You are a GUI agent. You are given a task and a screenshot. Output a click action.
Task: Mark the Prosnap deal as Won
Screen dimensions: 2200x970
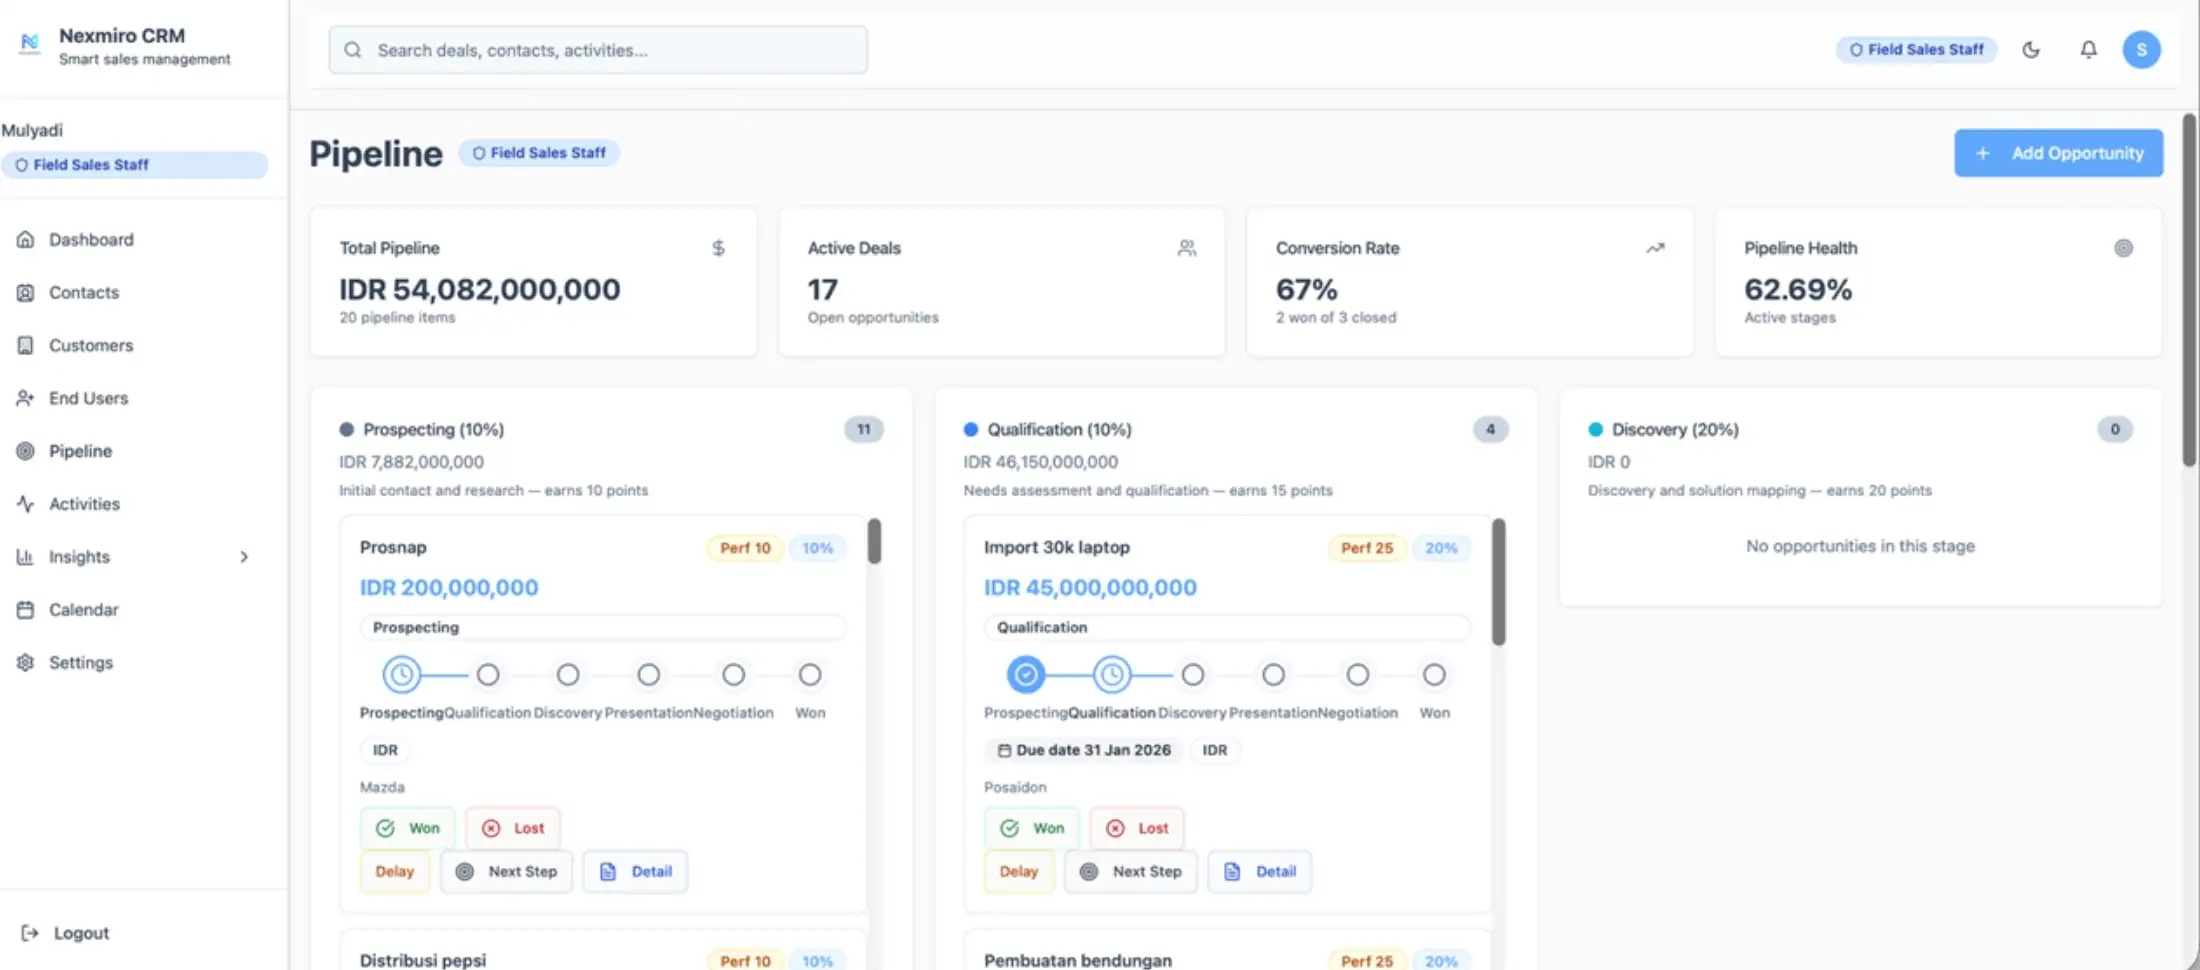click(407, 828)
